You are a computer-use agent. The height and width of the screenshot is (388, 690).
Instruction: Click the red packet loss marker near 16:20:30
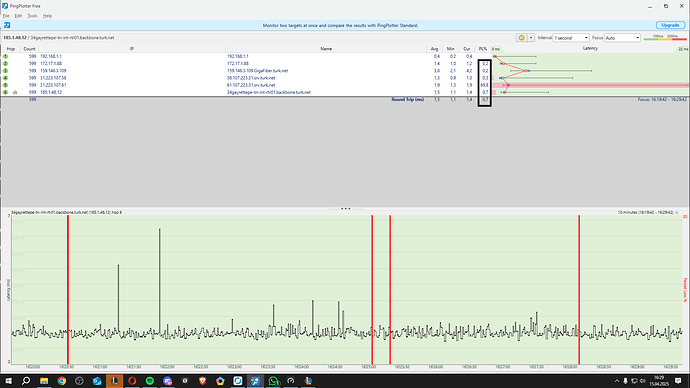[x=68, y=289]
